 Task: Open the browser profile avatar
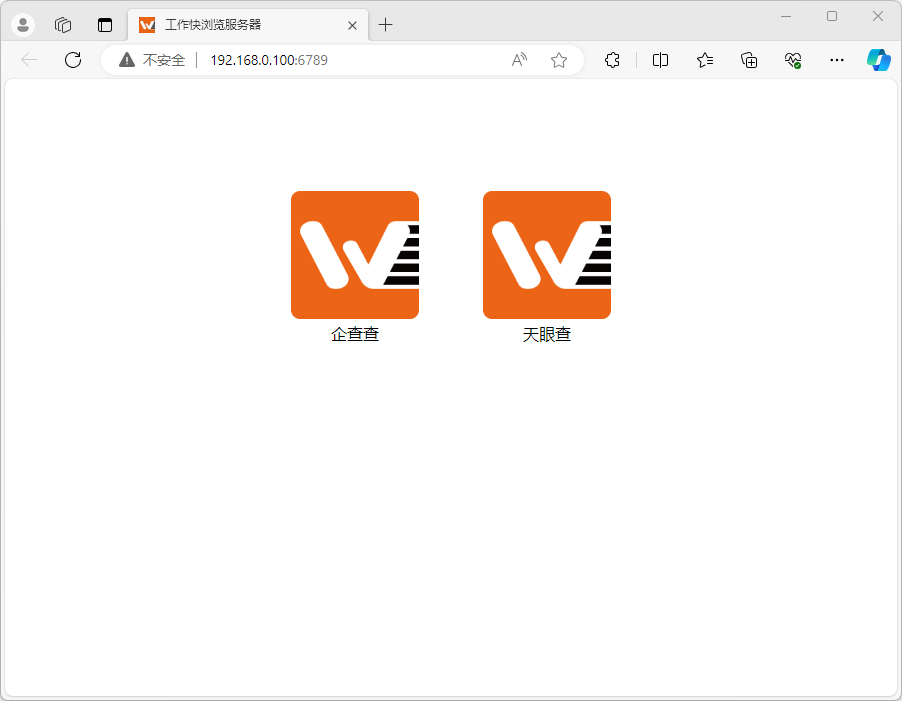23,25
